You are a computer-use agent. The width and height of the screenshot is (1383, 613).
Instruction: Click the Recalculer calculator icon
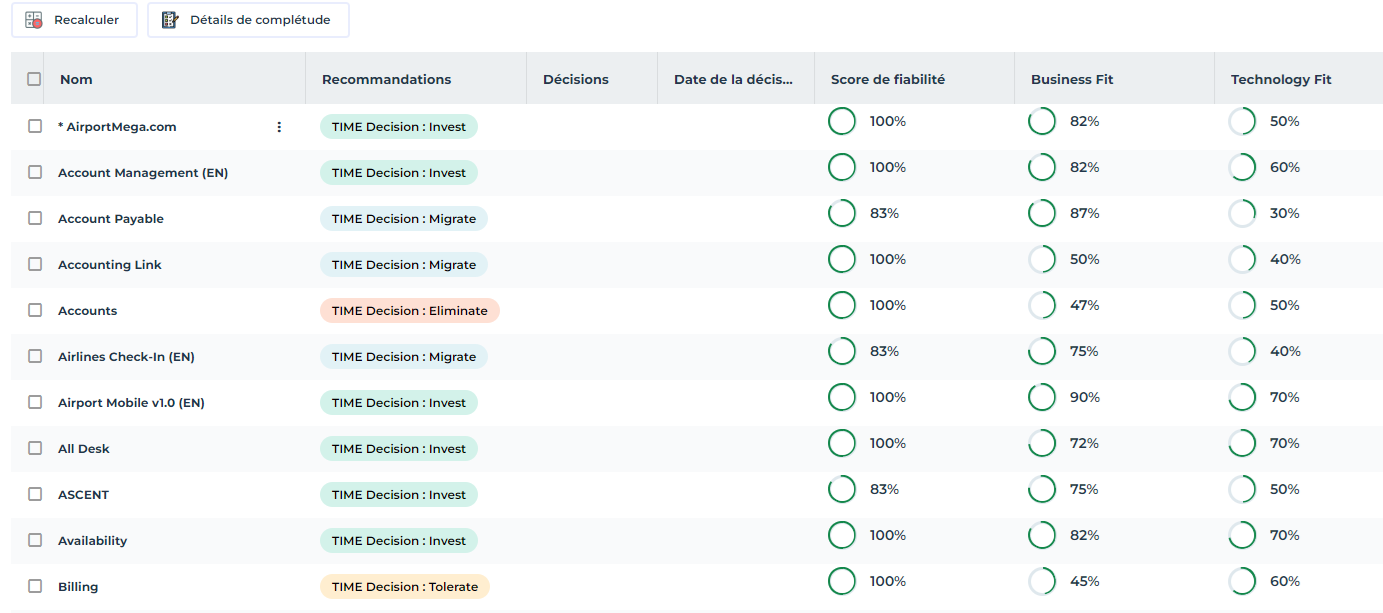[x=34, y=20]
